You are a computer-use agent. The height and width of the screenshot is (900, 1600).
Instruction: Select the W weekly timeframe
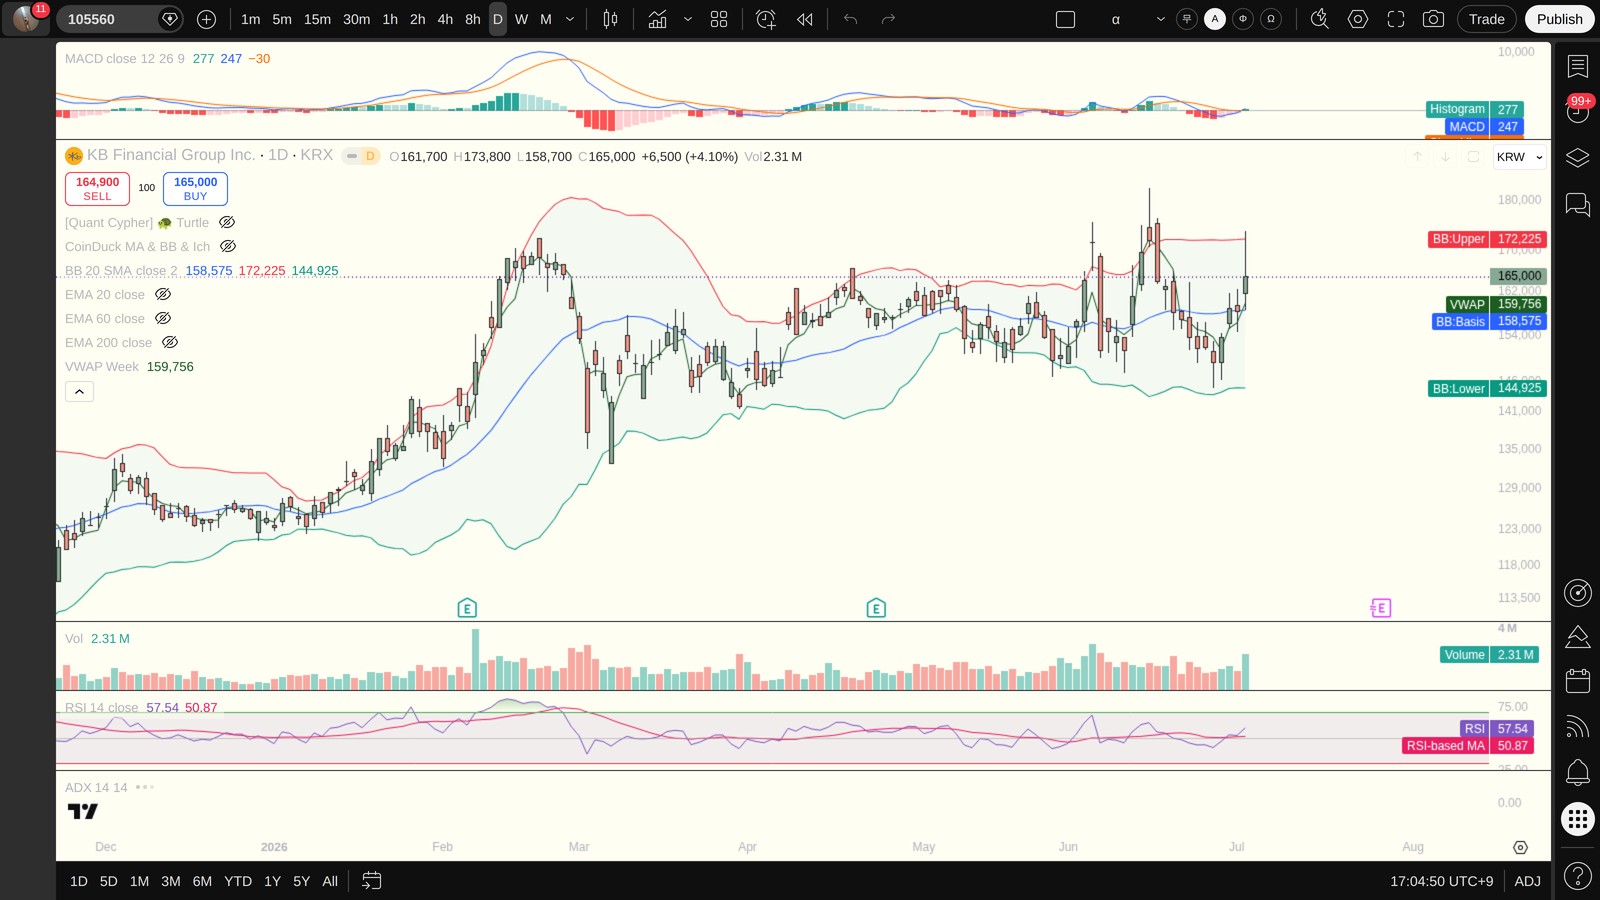(521, 19)
